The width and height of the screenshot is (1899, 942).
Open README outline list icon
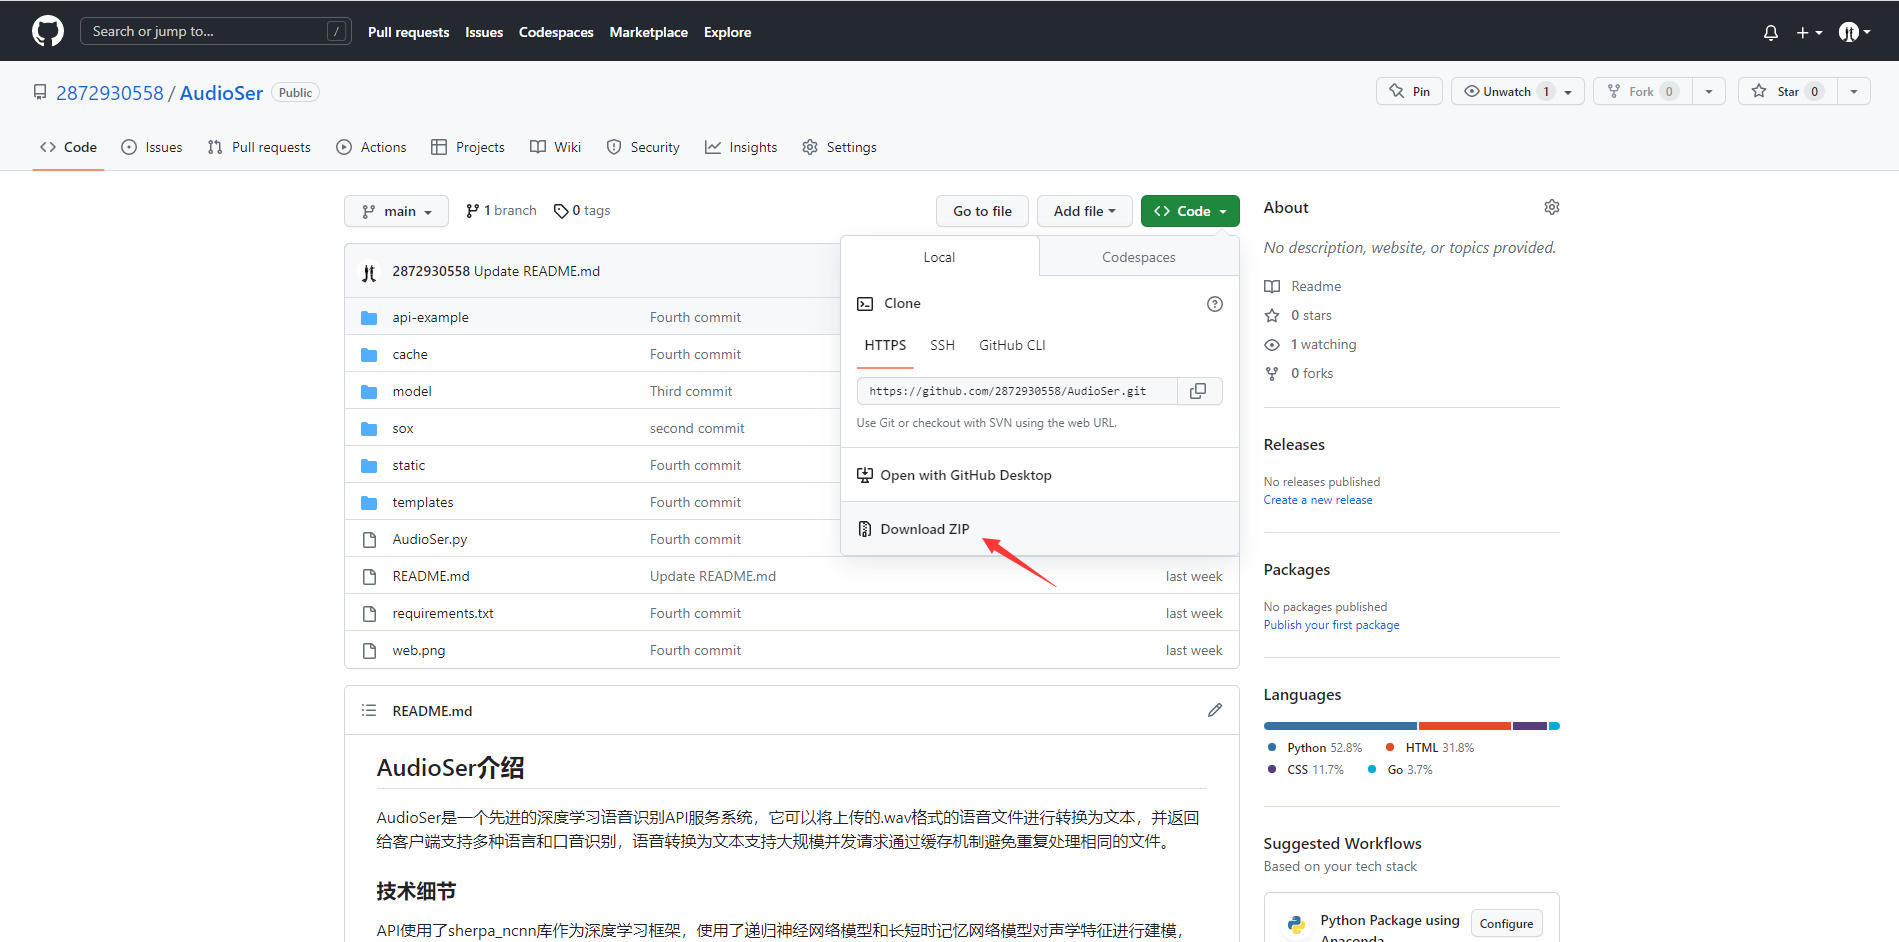369,710
